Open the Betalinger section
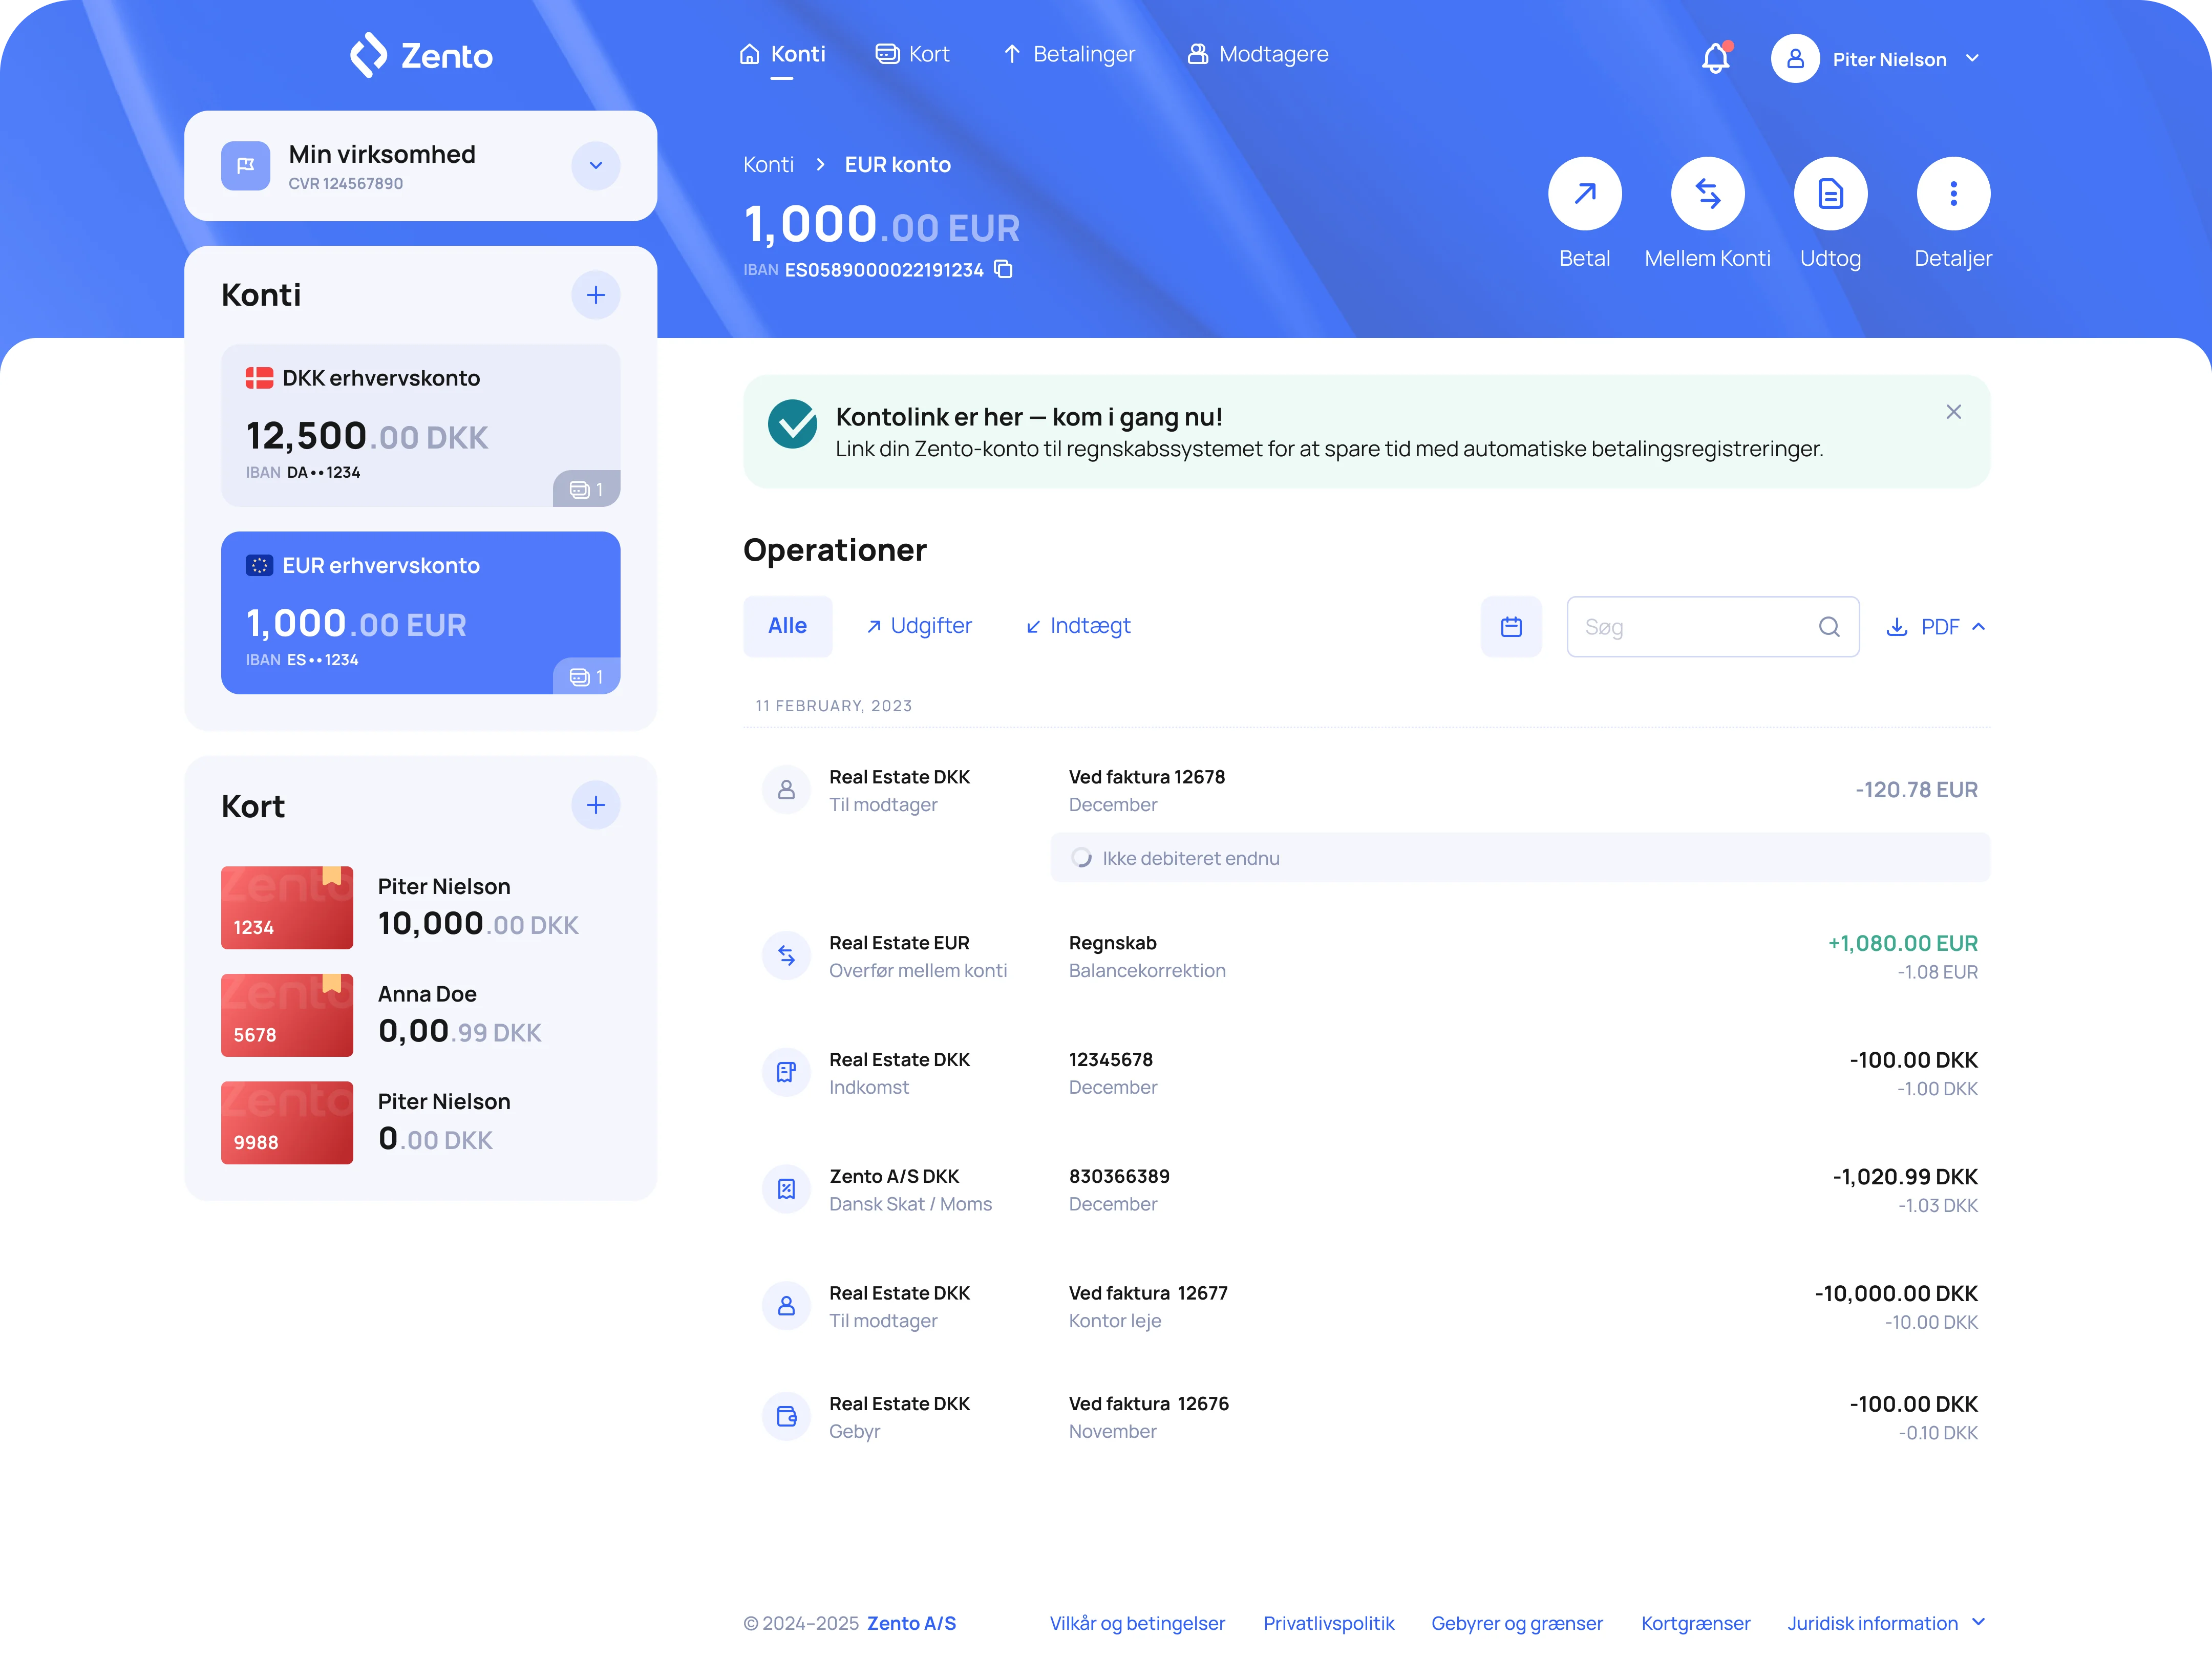 point(1068,54)
